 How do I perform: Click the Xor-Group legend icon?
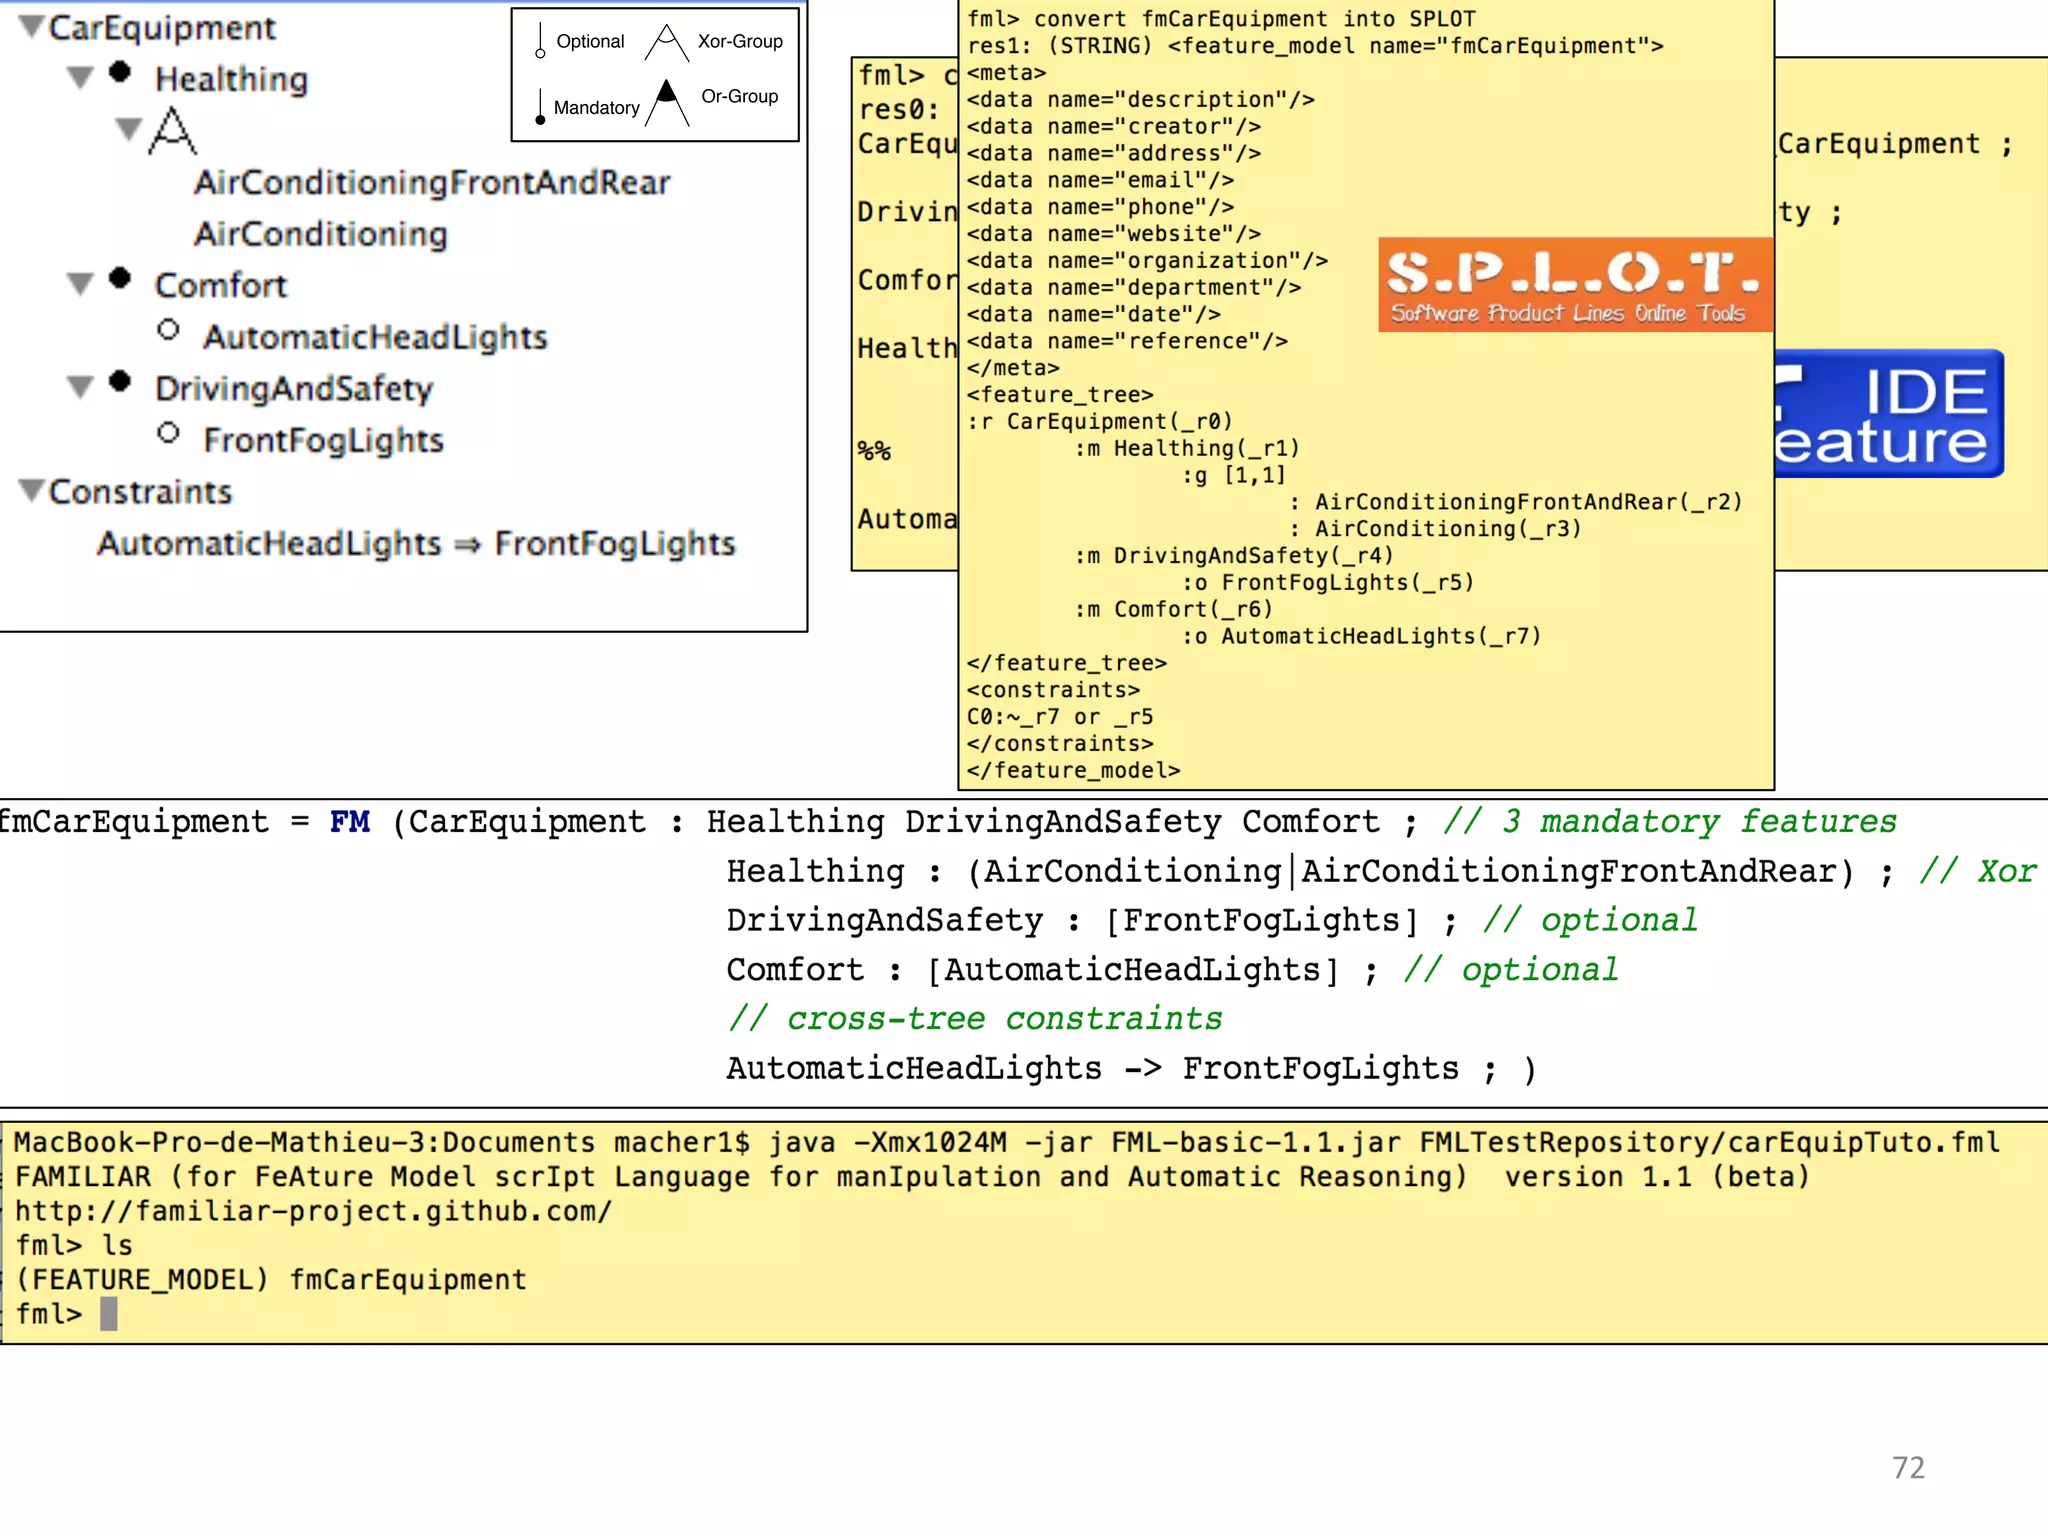coord(666,43)
